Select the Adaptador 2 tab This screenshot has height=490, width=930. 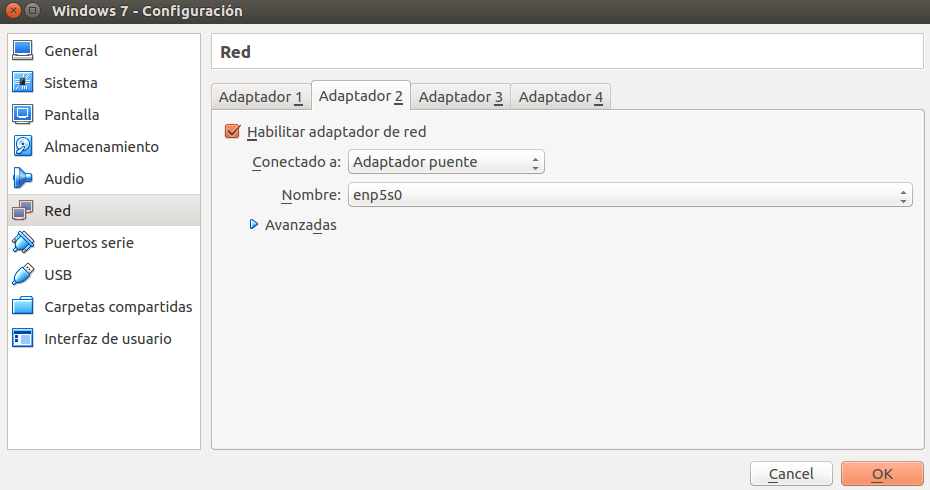tap(361, 96)
